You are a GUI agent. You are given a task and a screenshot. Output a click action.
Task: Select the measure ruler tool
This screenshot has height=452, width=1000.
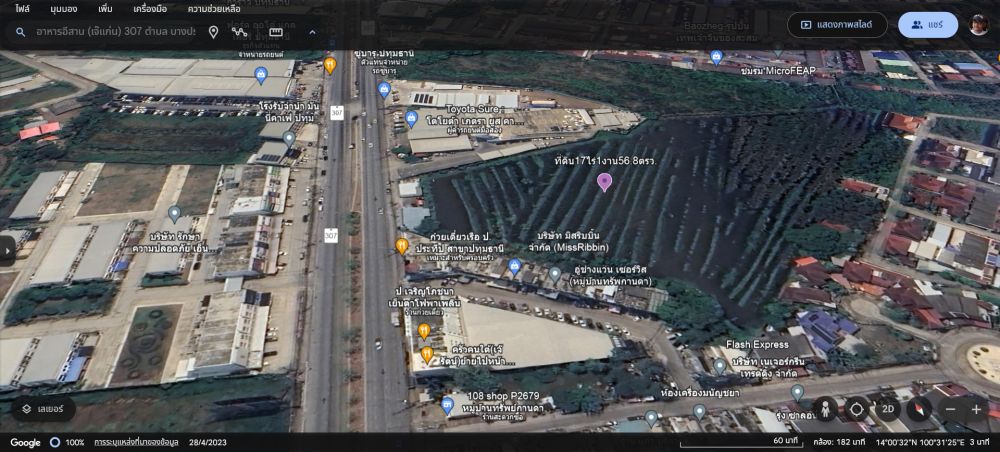coord(276,32)
